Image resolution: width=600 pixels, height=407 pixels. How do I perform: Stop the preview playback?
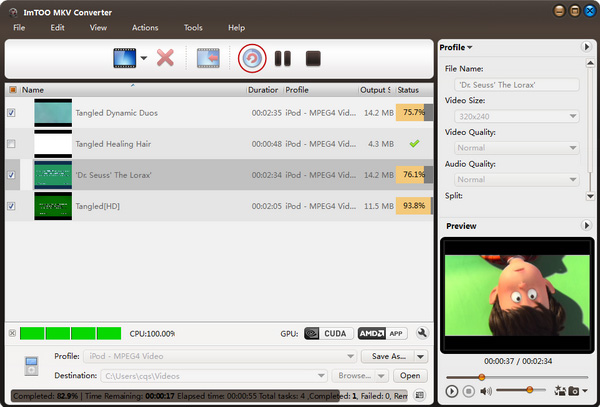468,391
